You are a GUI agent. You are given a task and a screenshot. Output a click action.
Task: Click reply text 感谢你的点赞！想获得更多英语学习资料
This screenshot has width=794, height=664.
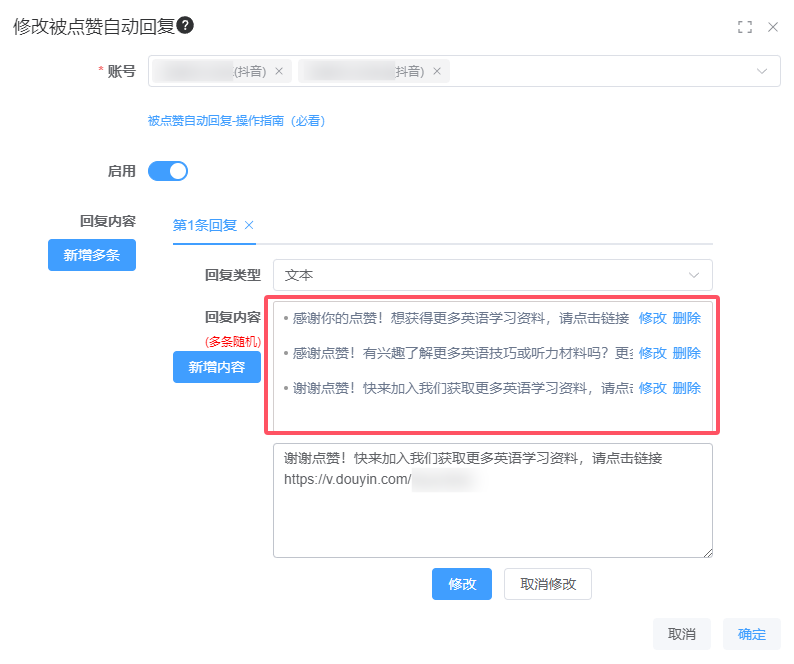(461, 318)
